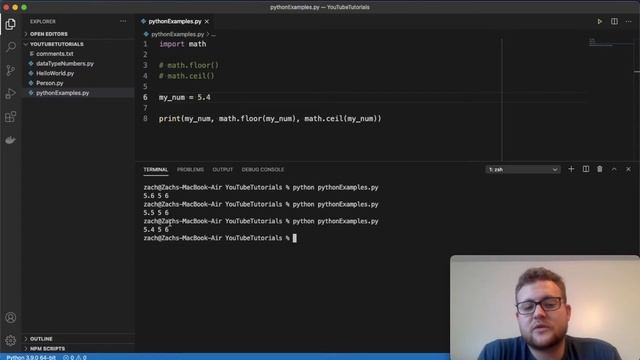Screen dimensions: 640x360
Task: Open editor More Actions ellipsis menu
Action: pyautogui.click(x=629, y=21)
